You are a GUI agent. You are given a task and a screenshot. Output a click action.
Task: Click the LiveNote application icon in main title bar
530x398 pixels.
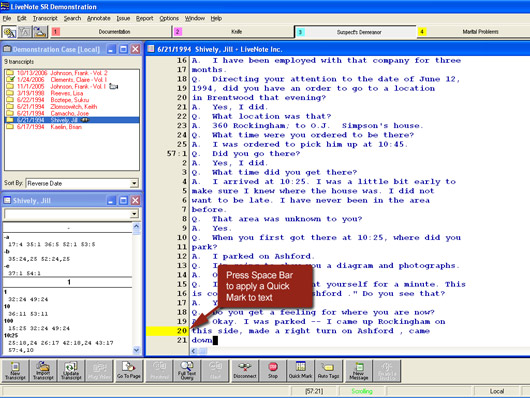click(x=5, y=6)
